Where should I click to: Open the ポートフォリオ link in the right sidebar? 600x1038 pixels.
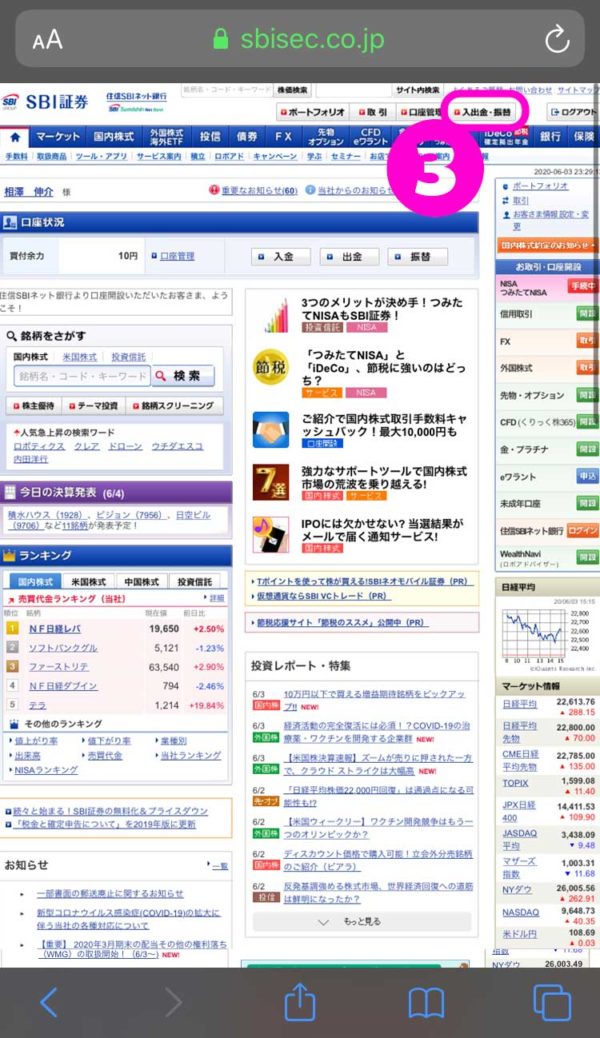540,187
